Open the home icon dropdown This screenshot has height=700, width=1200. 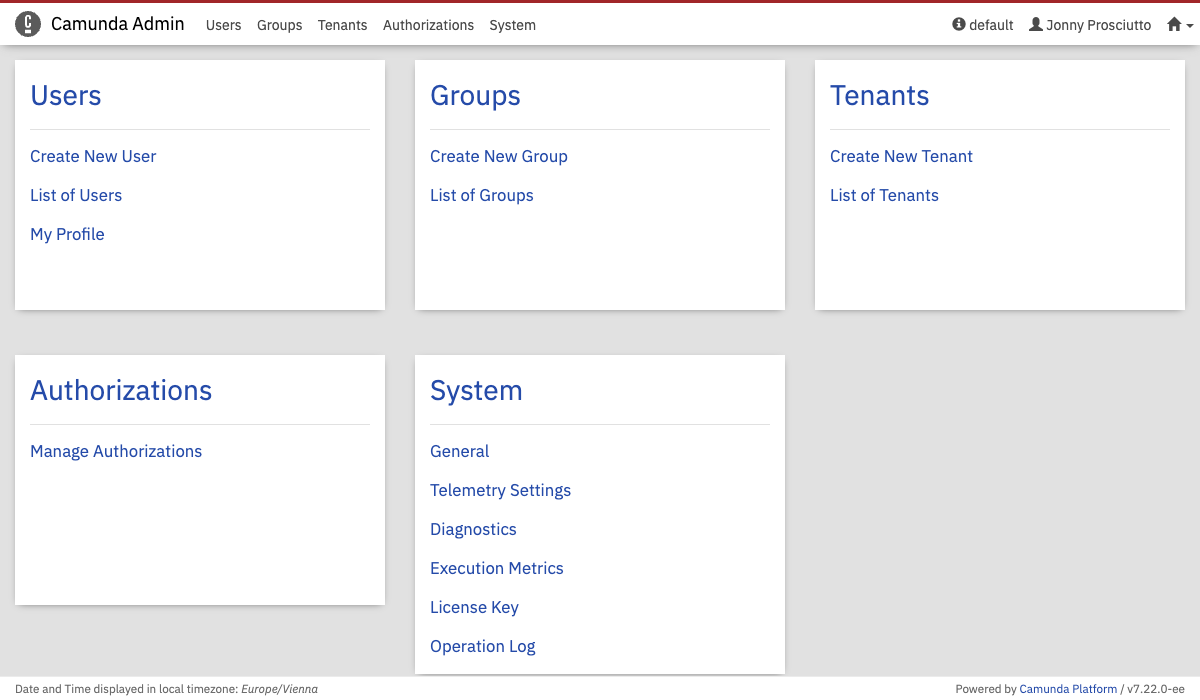coord(1179,24)
